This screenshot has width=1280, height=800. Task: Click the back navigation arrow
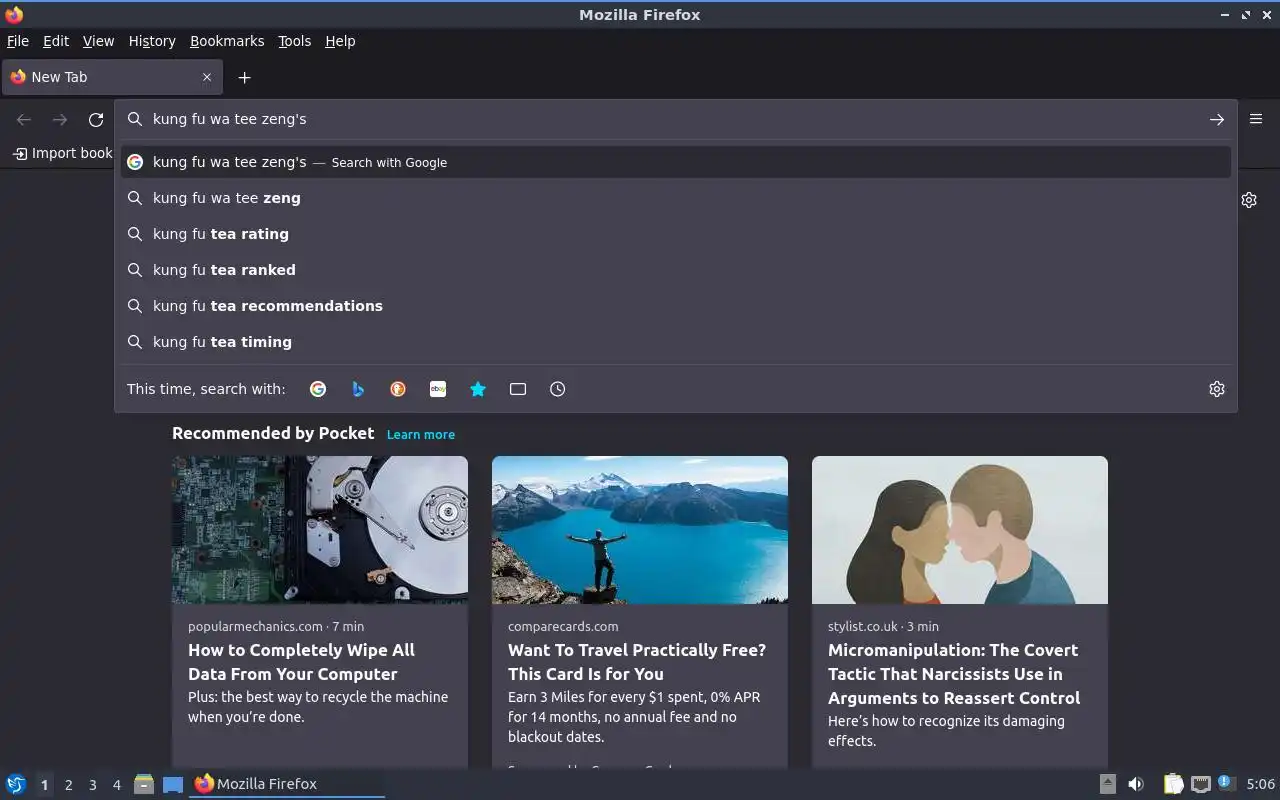(x=24, y=119)
